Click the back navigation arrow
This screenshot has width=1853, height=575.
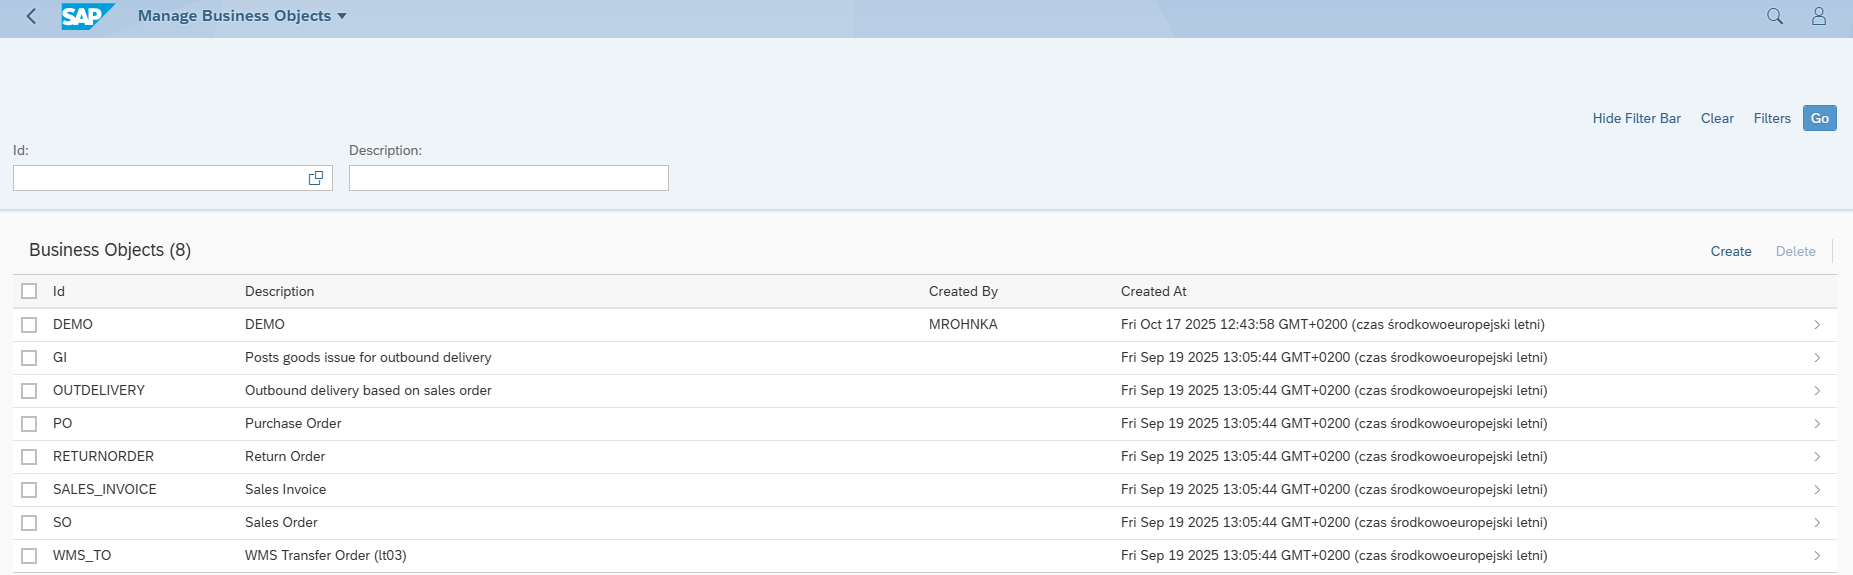[x=31, y=16]
